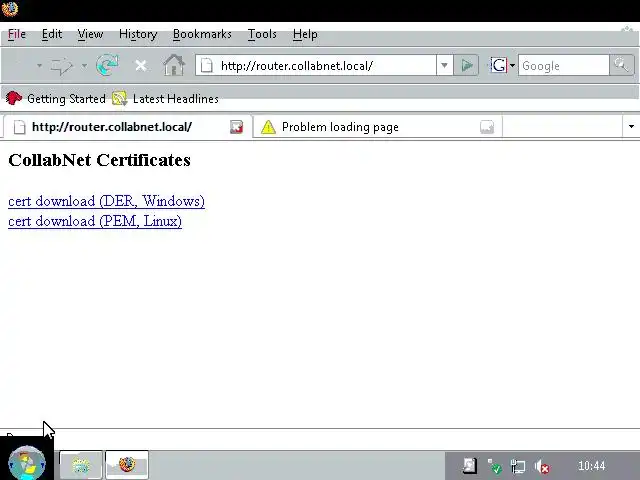This screenshot has width=640, height=480.
Task: Click the muted volume tray icon
Action: (542, 466)
